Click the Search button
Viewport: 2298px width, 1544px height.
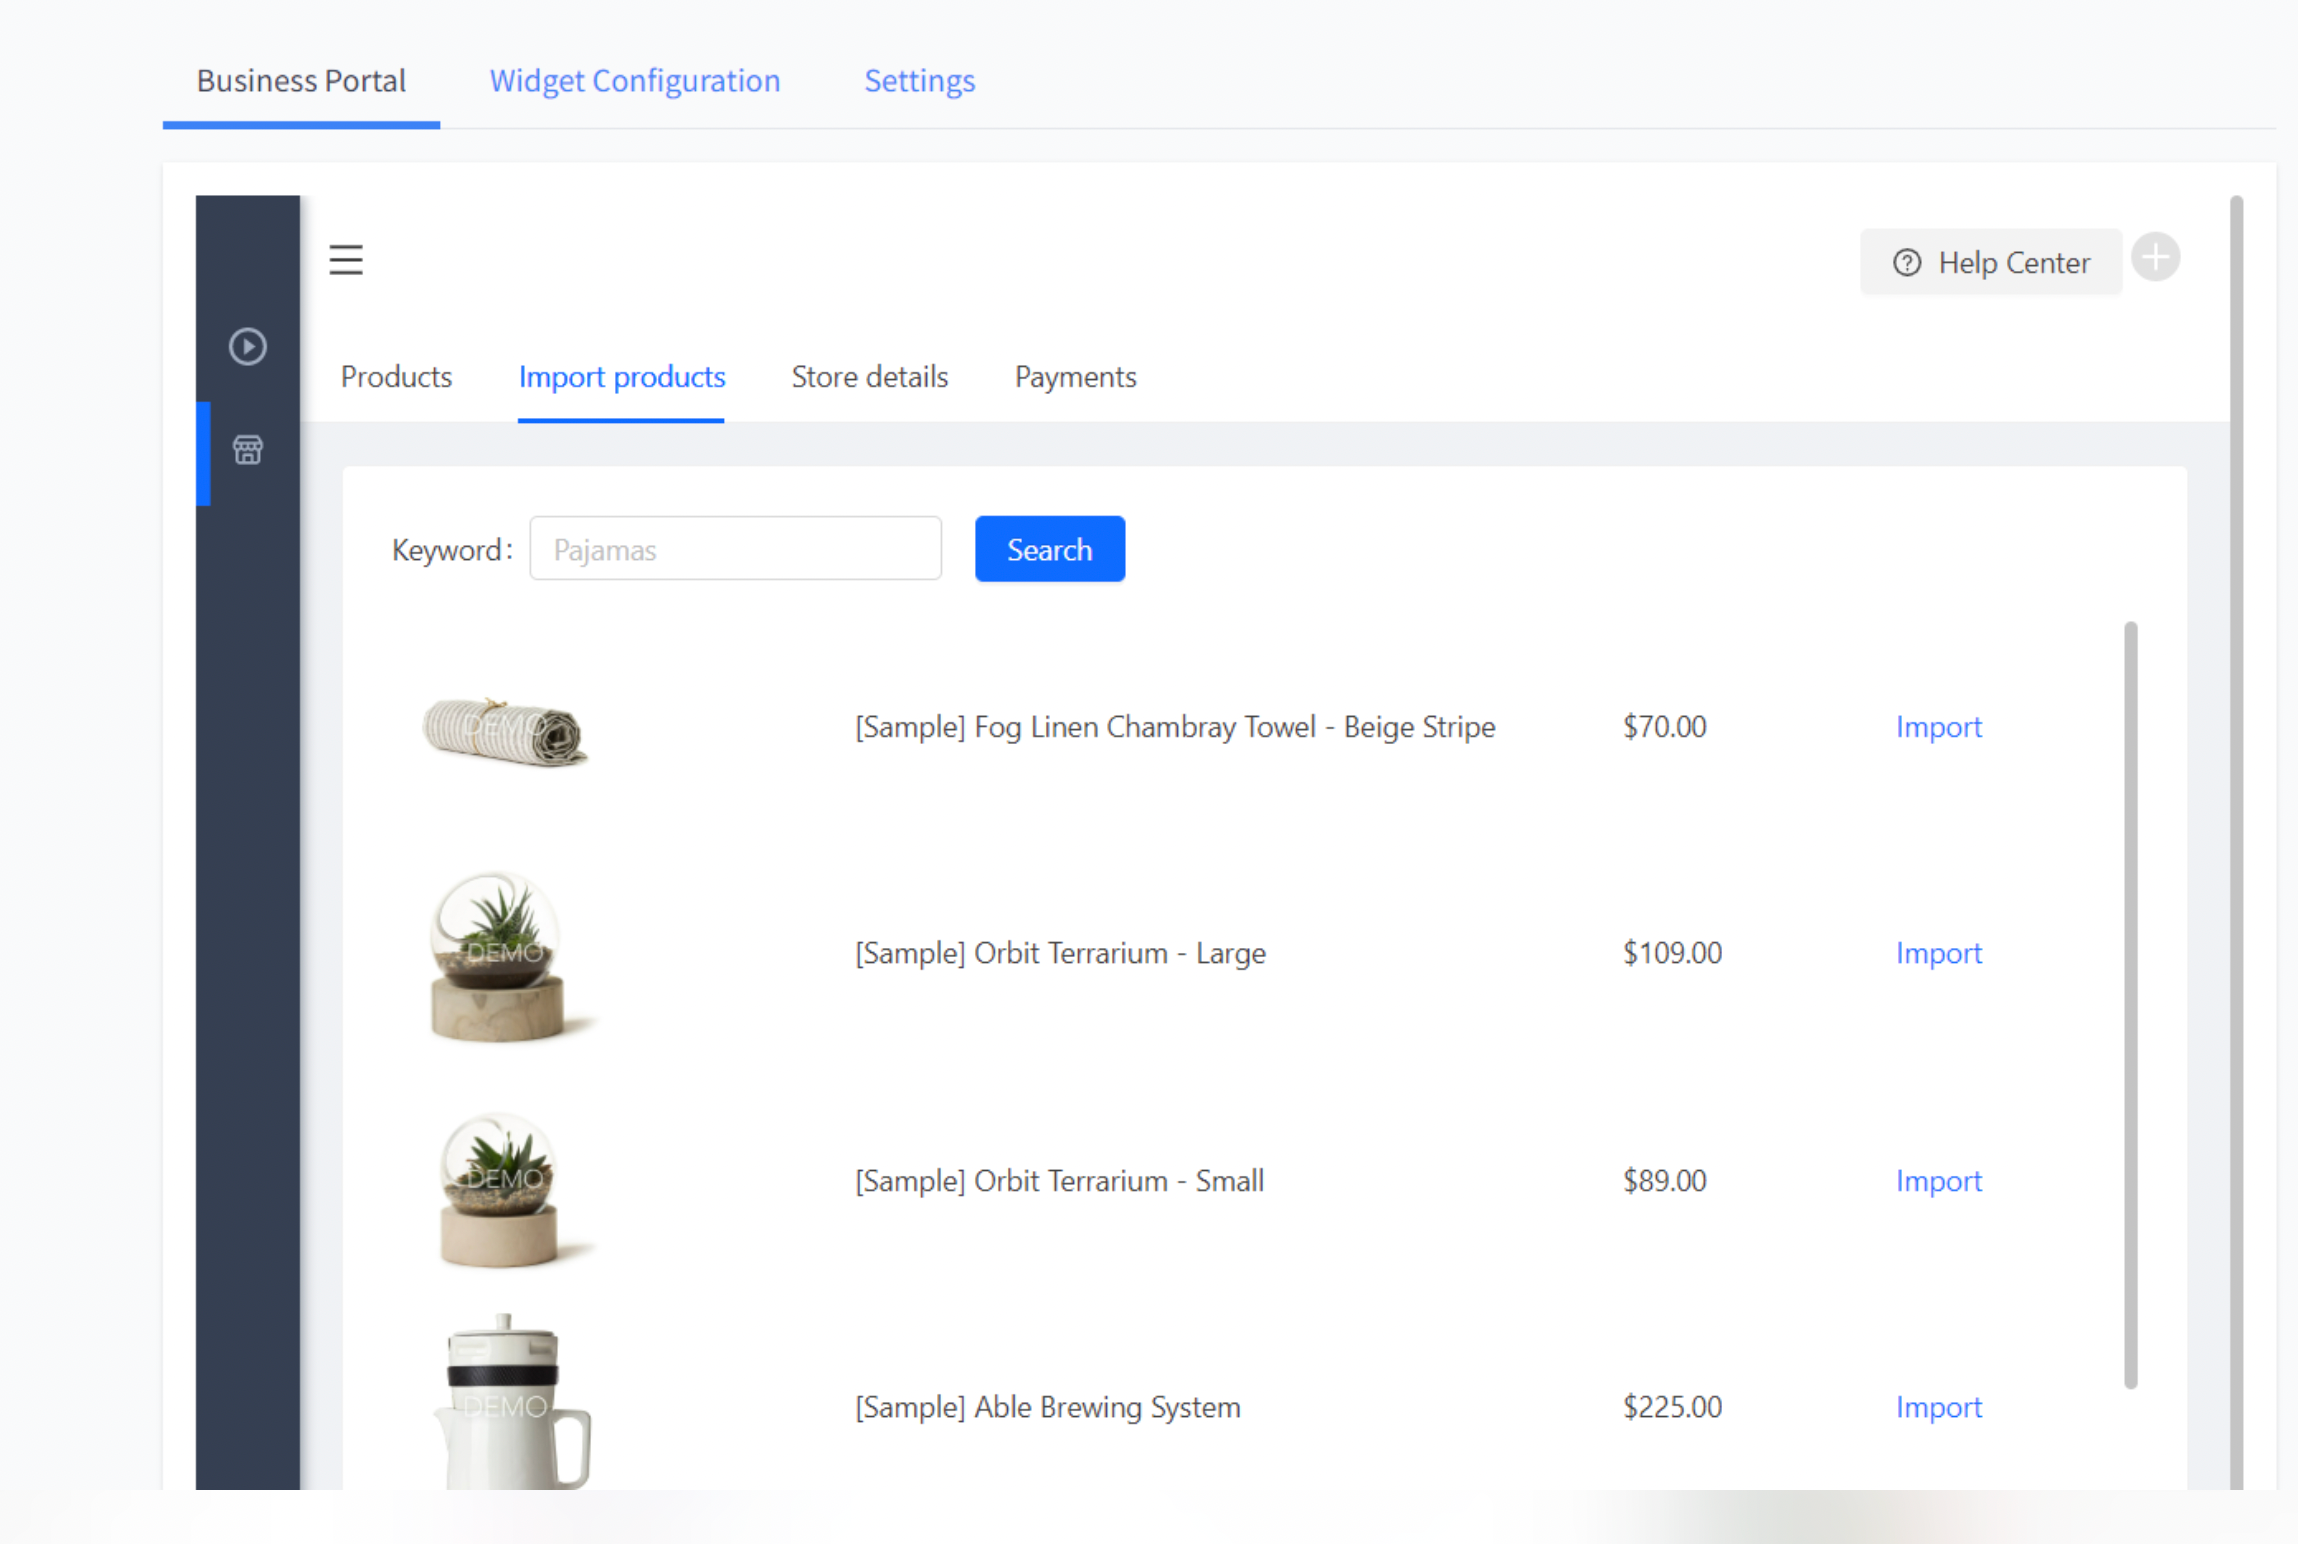(1049, 548)
